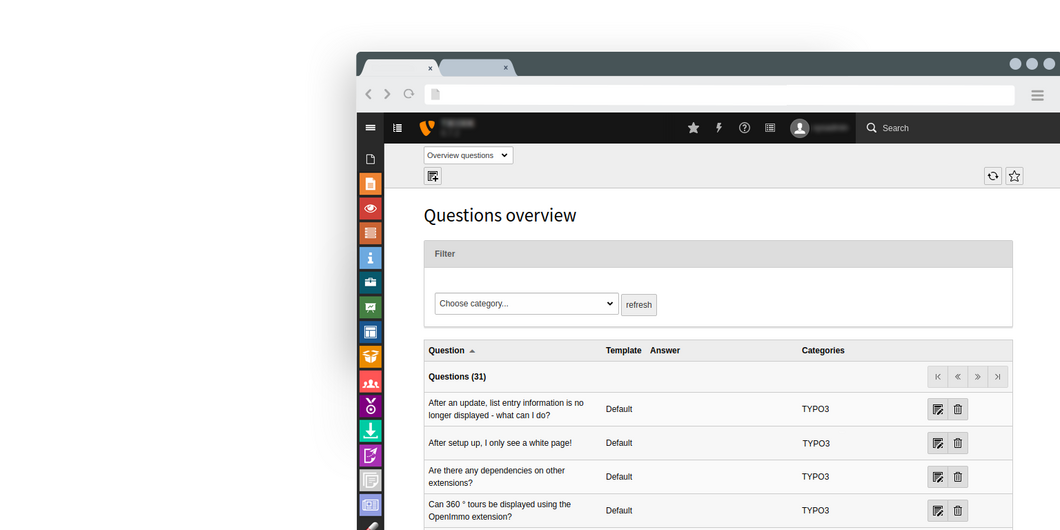The width and height of the screenshot is (1060, 530).
Task: Click the 'Answer' column header
Action: (665, 350)
